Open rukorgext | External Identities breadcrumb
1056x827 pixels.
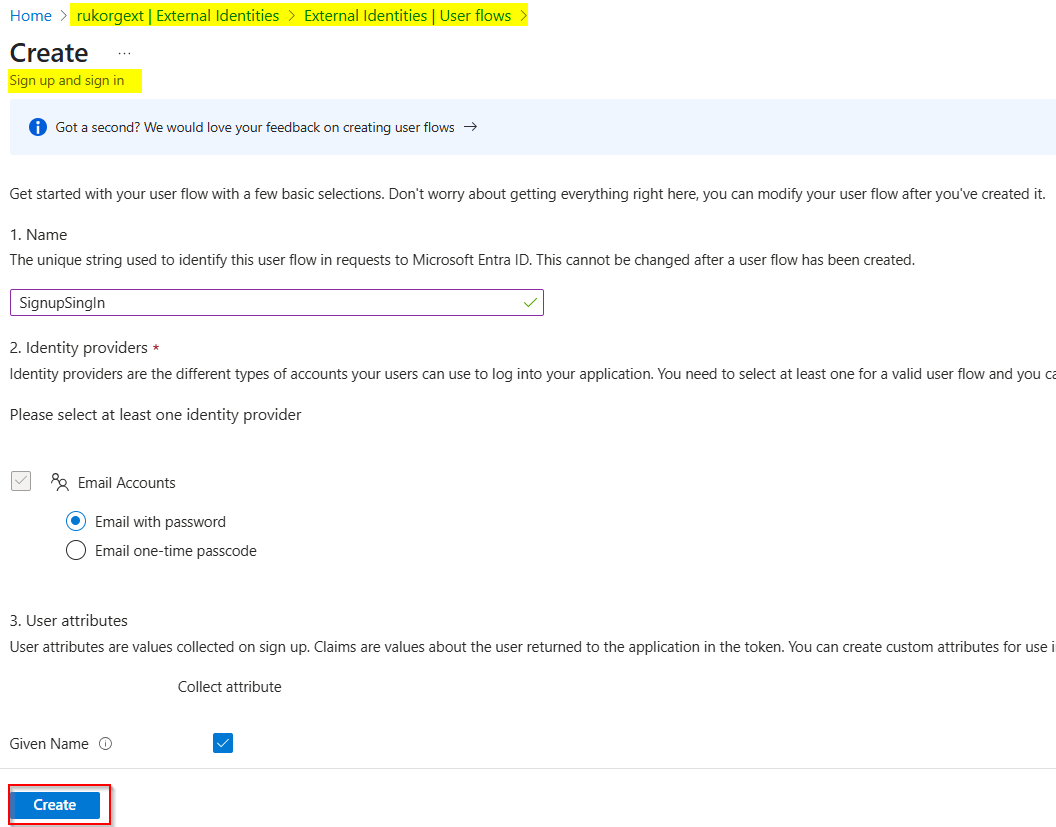coord(178,15)
